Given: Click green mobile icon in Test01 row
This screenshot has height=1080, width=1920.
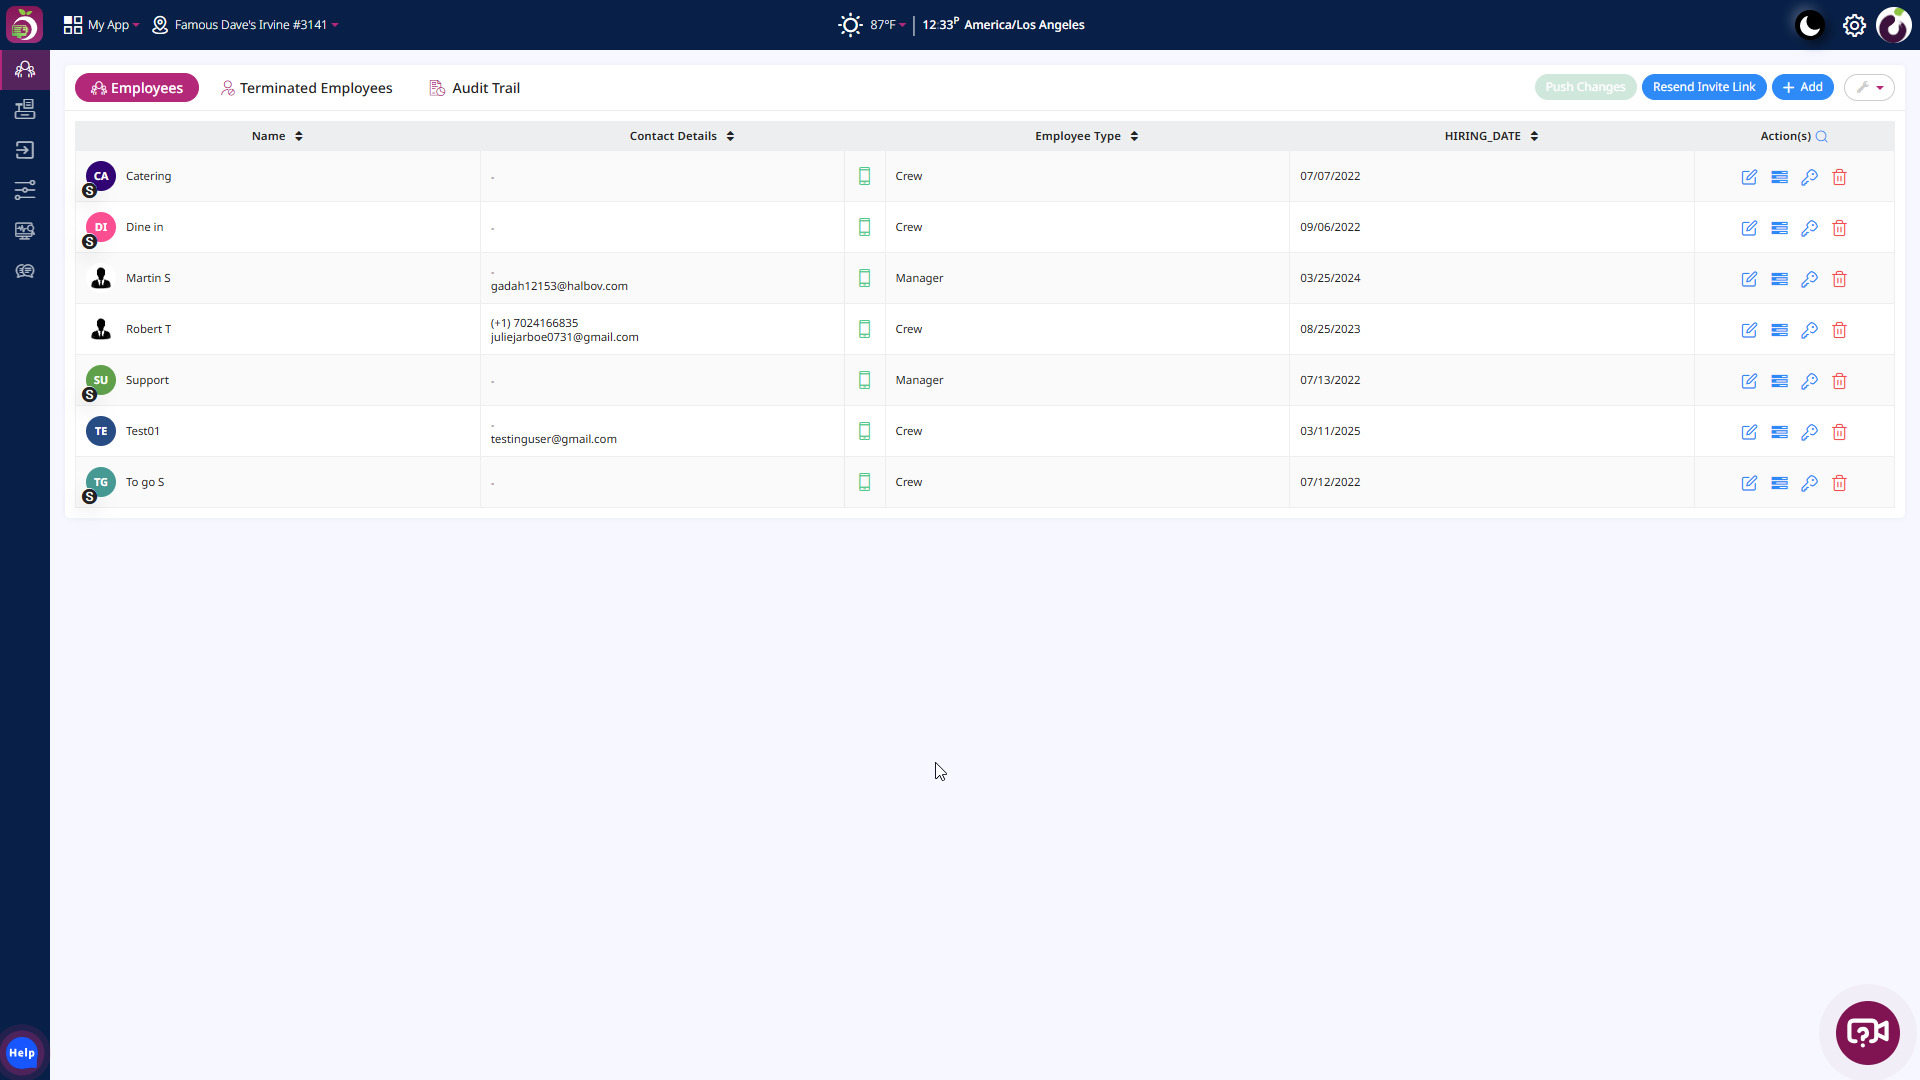Looking at the screenshot, I should 865,431.
